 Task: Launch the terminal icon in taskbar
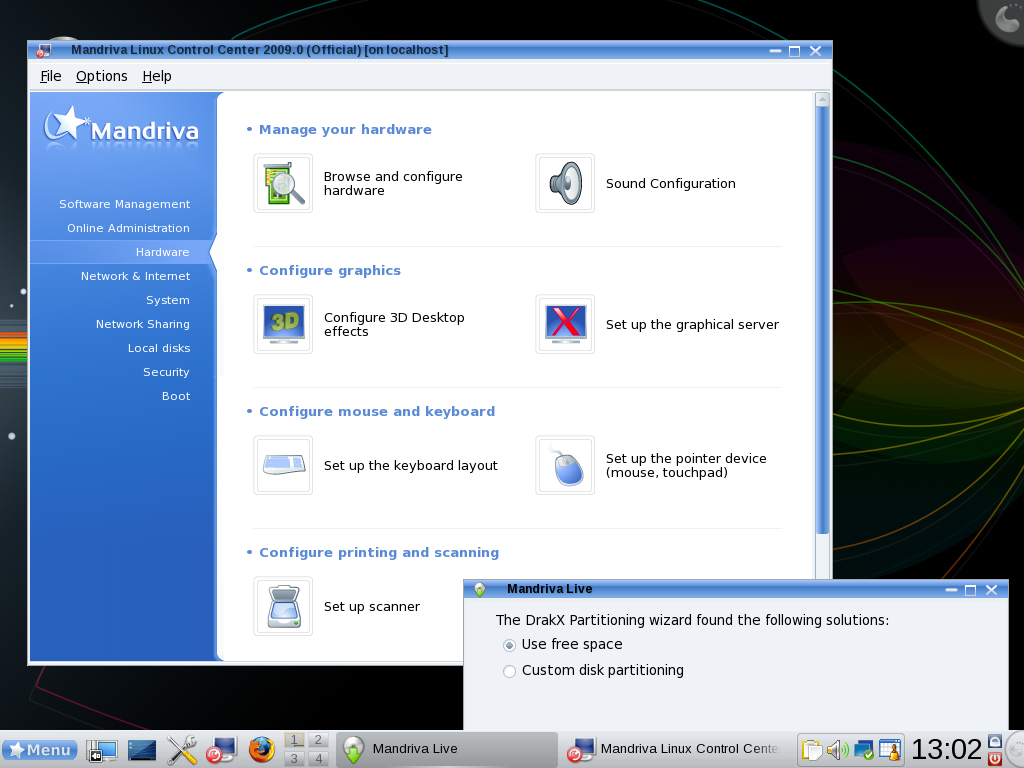pyautogui.click(x=142, y=750)
